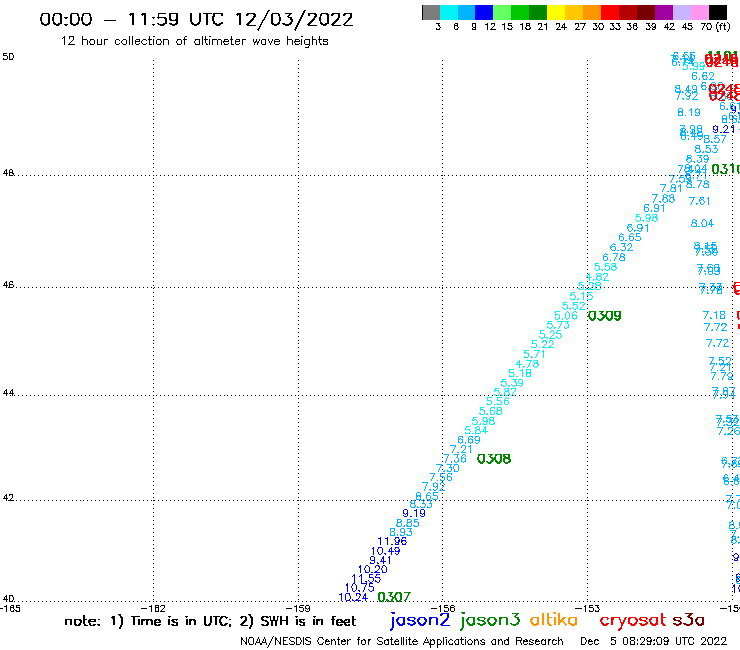Click the wave height value '11.55'
Viewport: 740px width, 650px height.
click(x=366, y=578)
